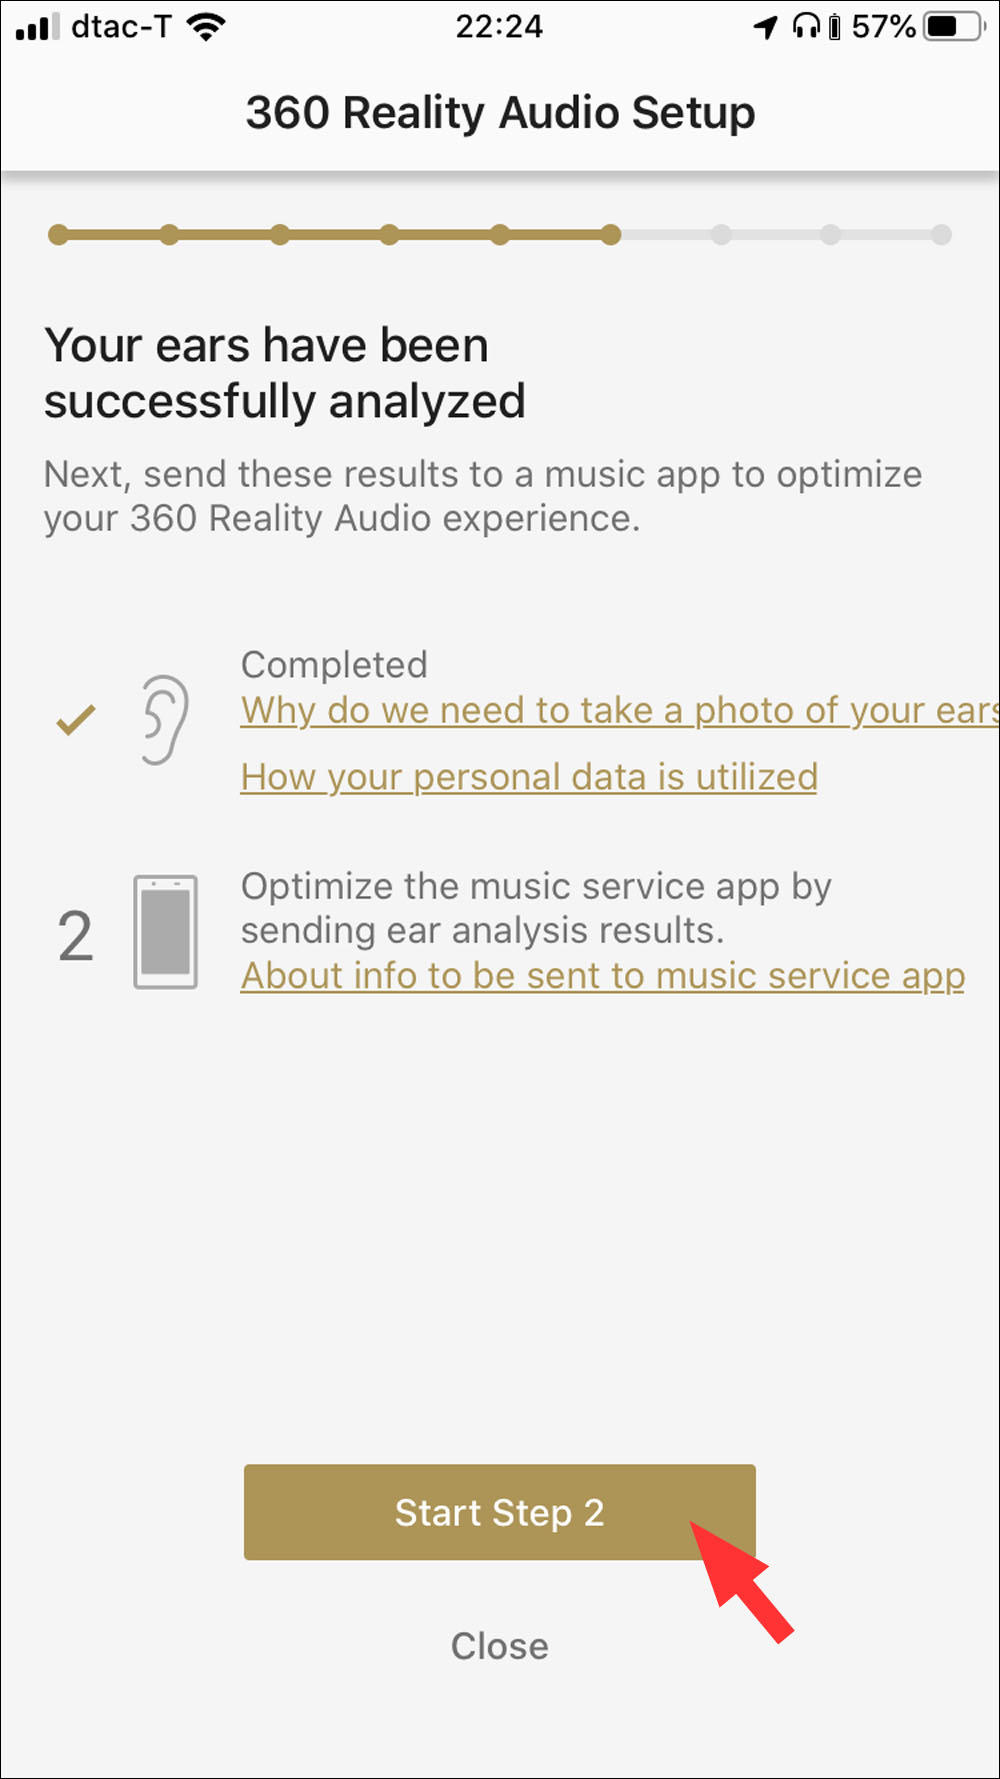
Task: Tap the Wi-Fi status icon
Action: [207, 27]
